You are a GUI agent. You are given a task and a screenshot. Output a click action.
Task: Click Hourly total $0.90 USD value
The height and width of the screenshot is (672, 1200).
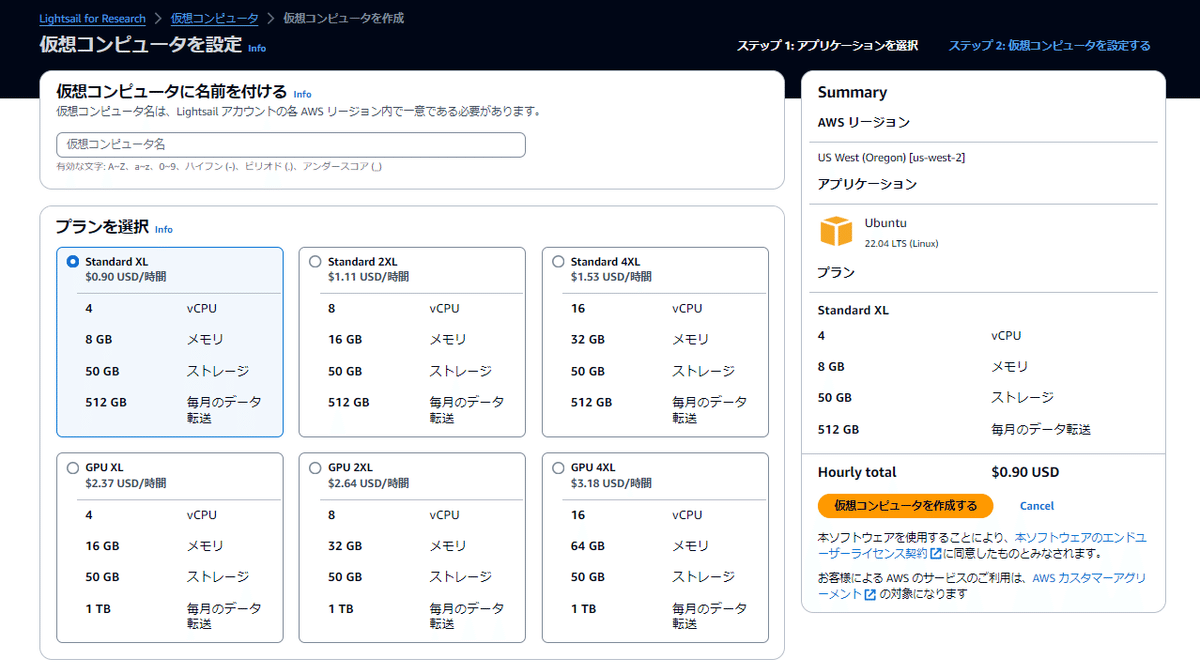[1025, 472]
